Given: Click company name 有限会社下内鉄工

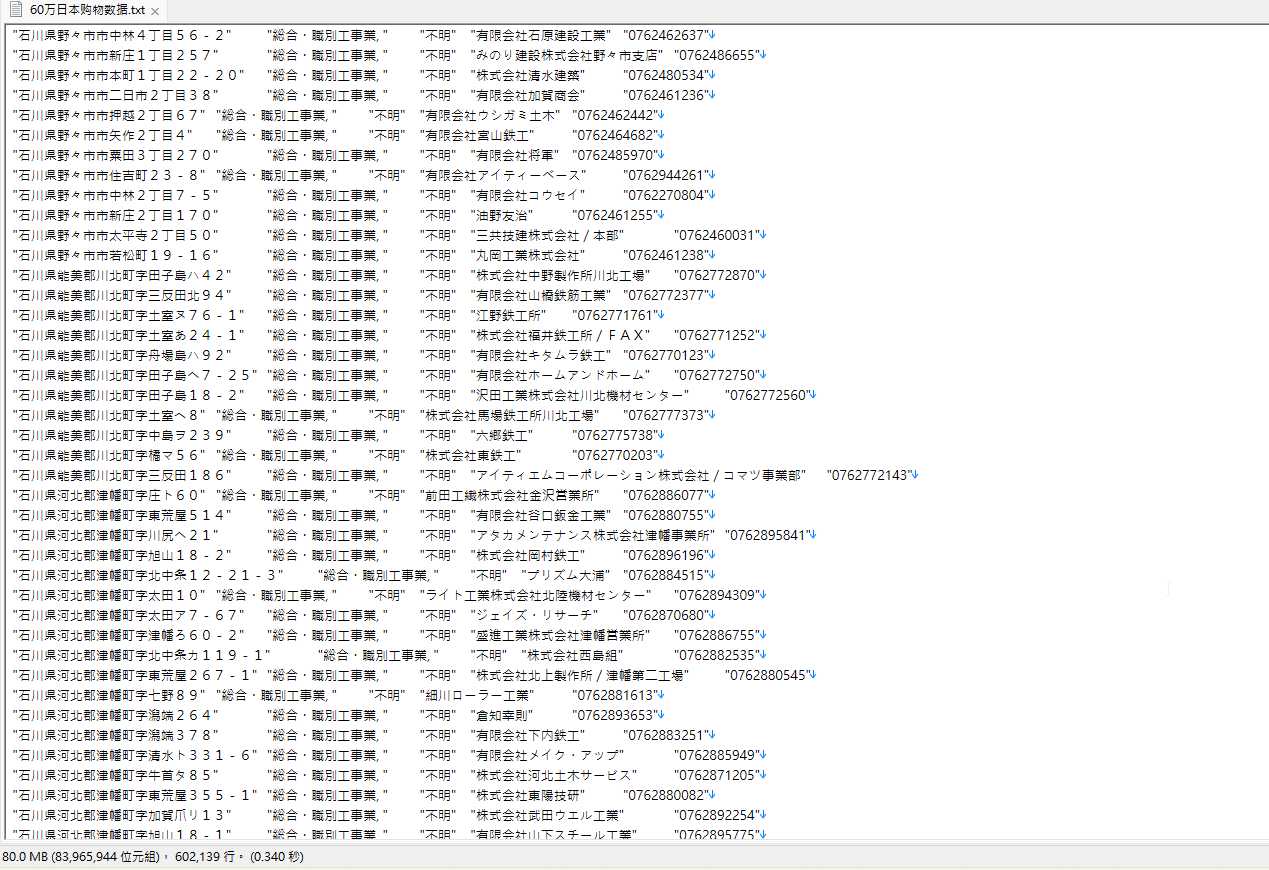Looking at the screenshot, I should click(529, 735).
